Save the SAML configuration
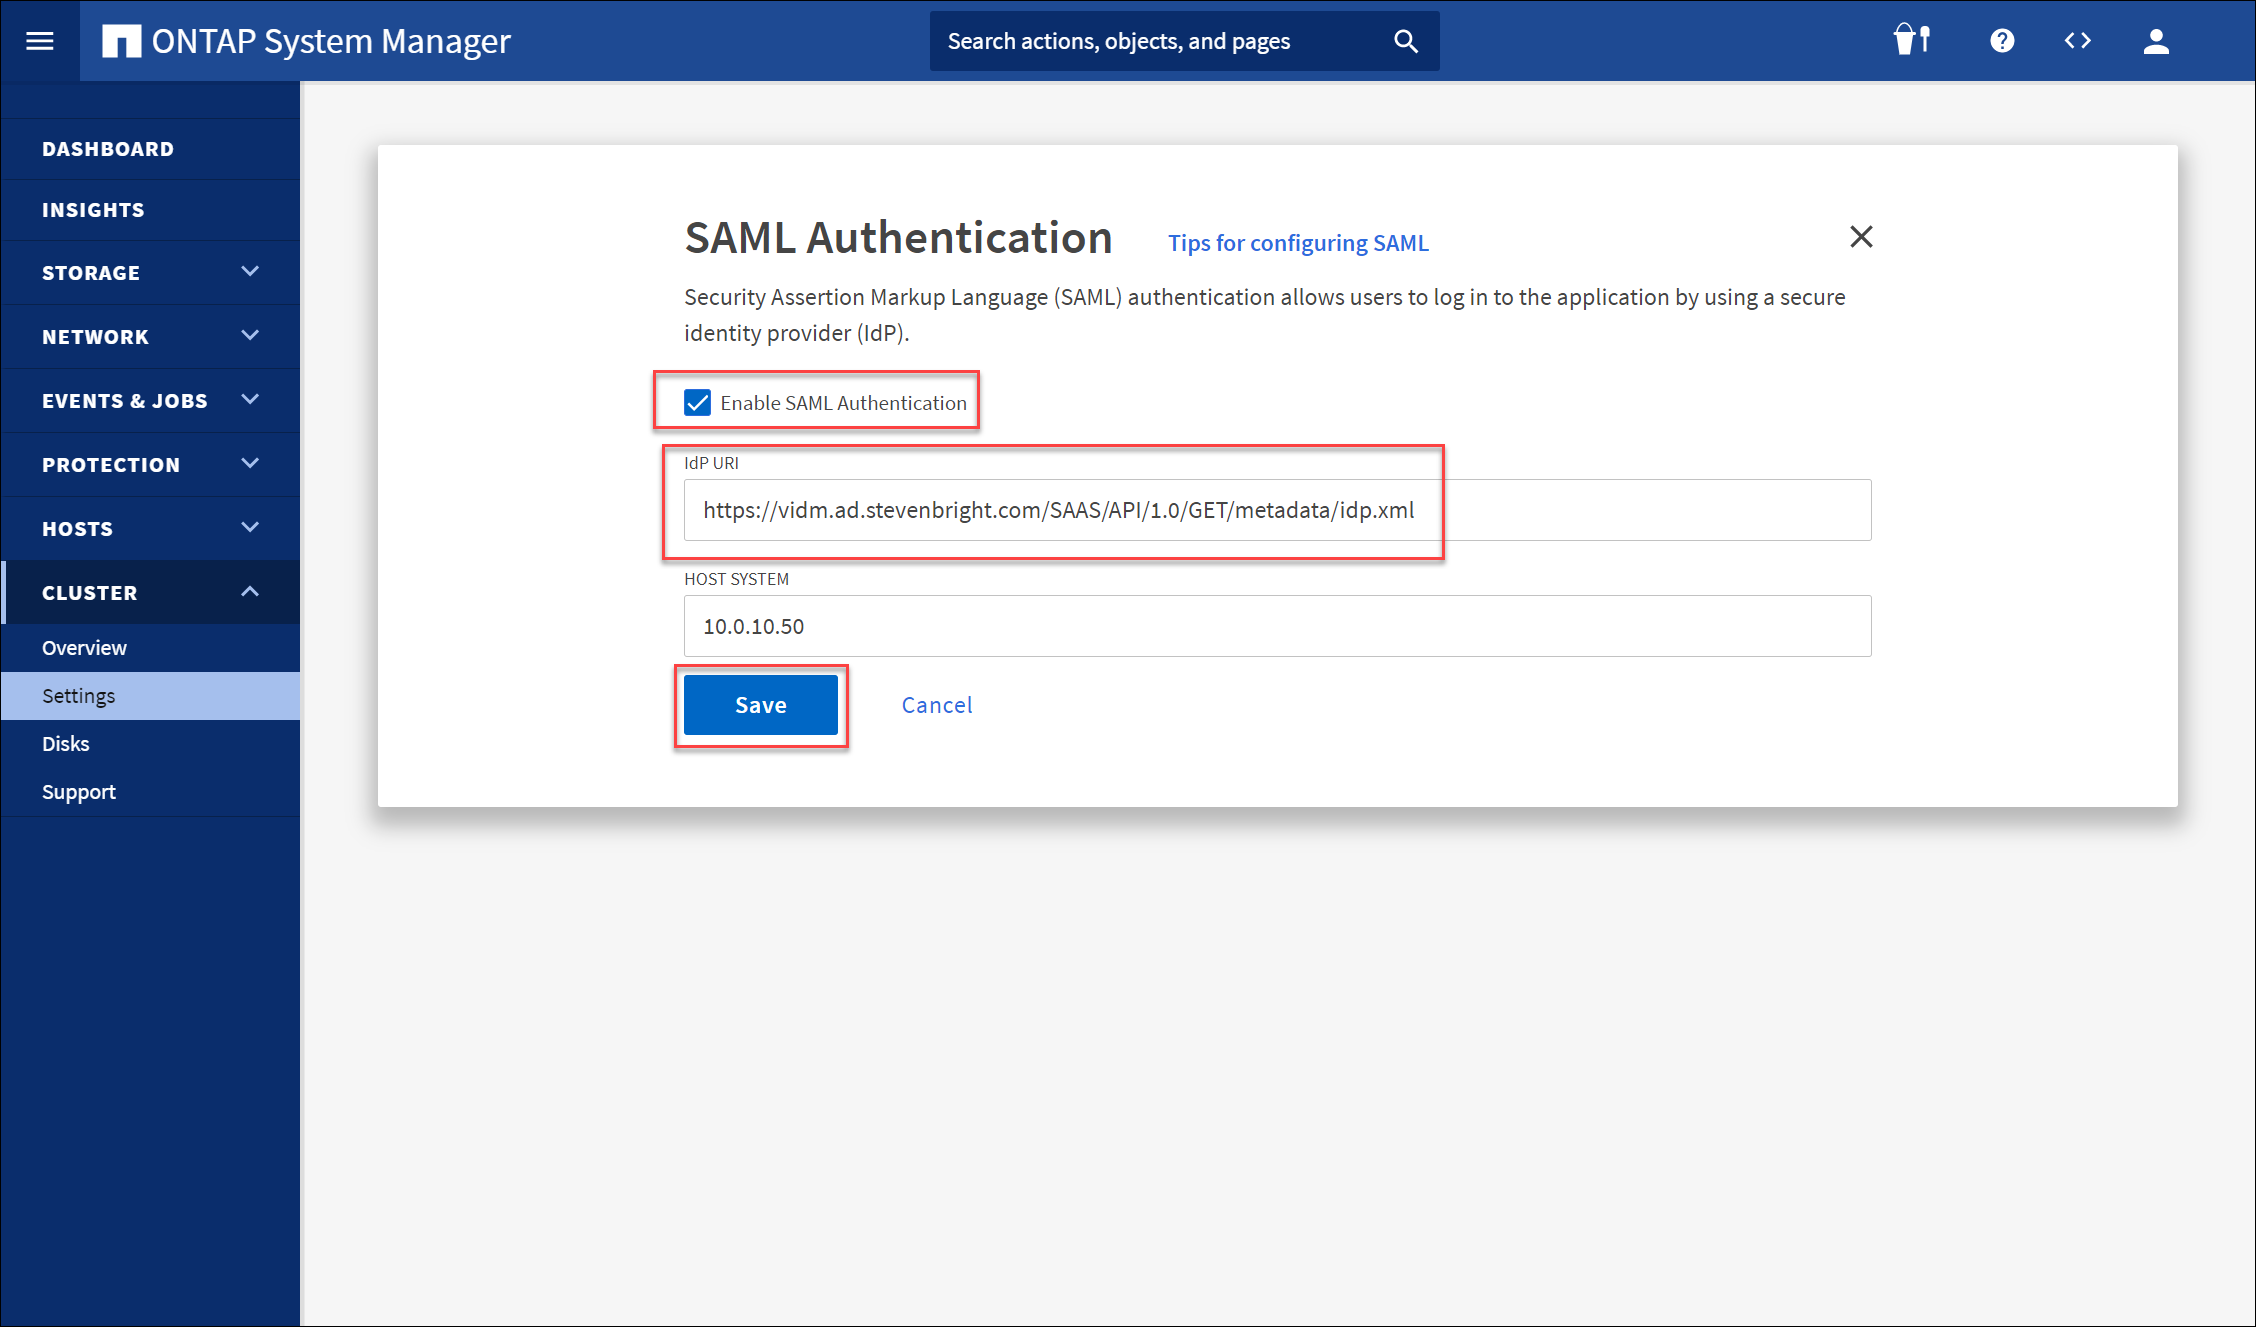 [x=760, y=705]
